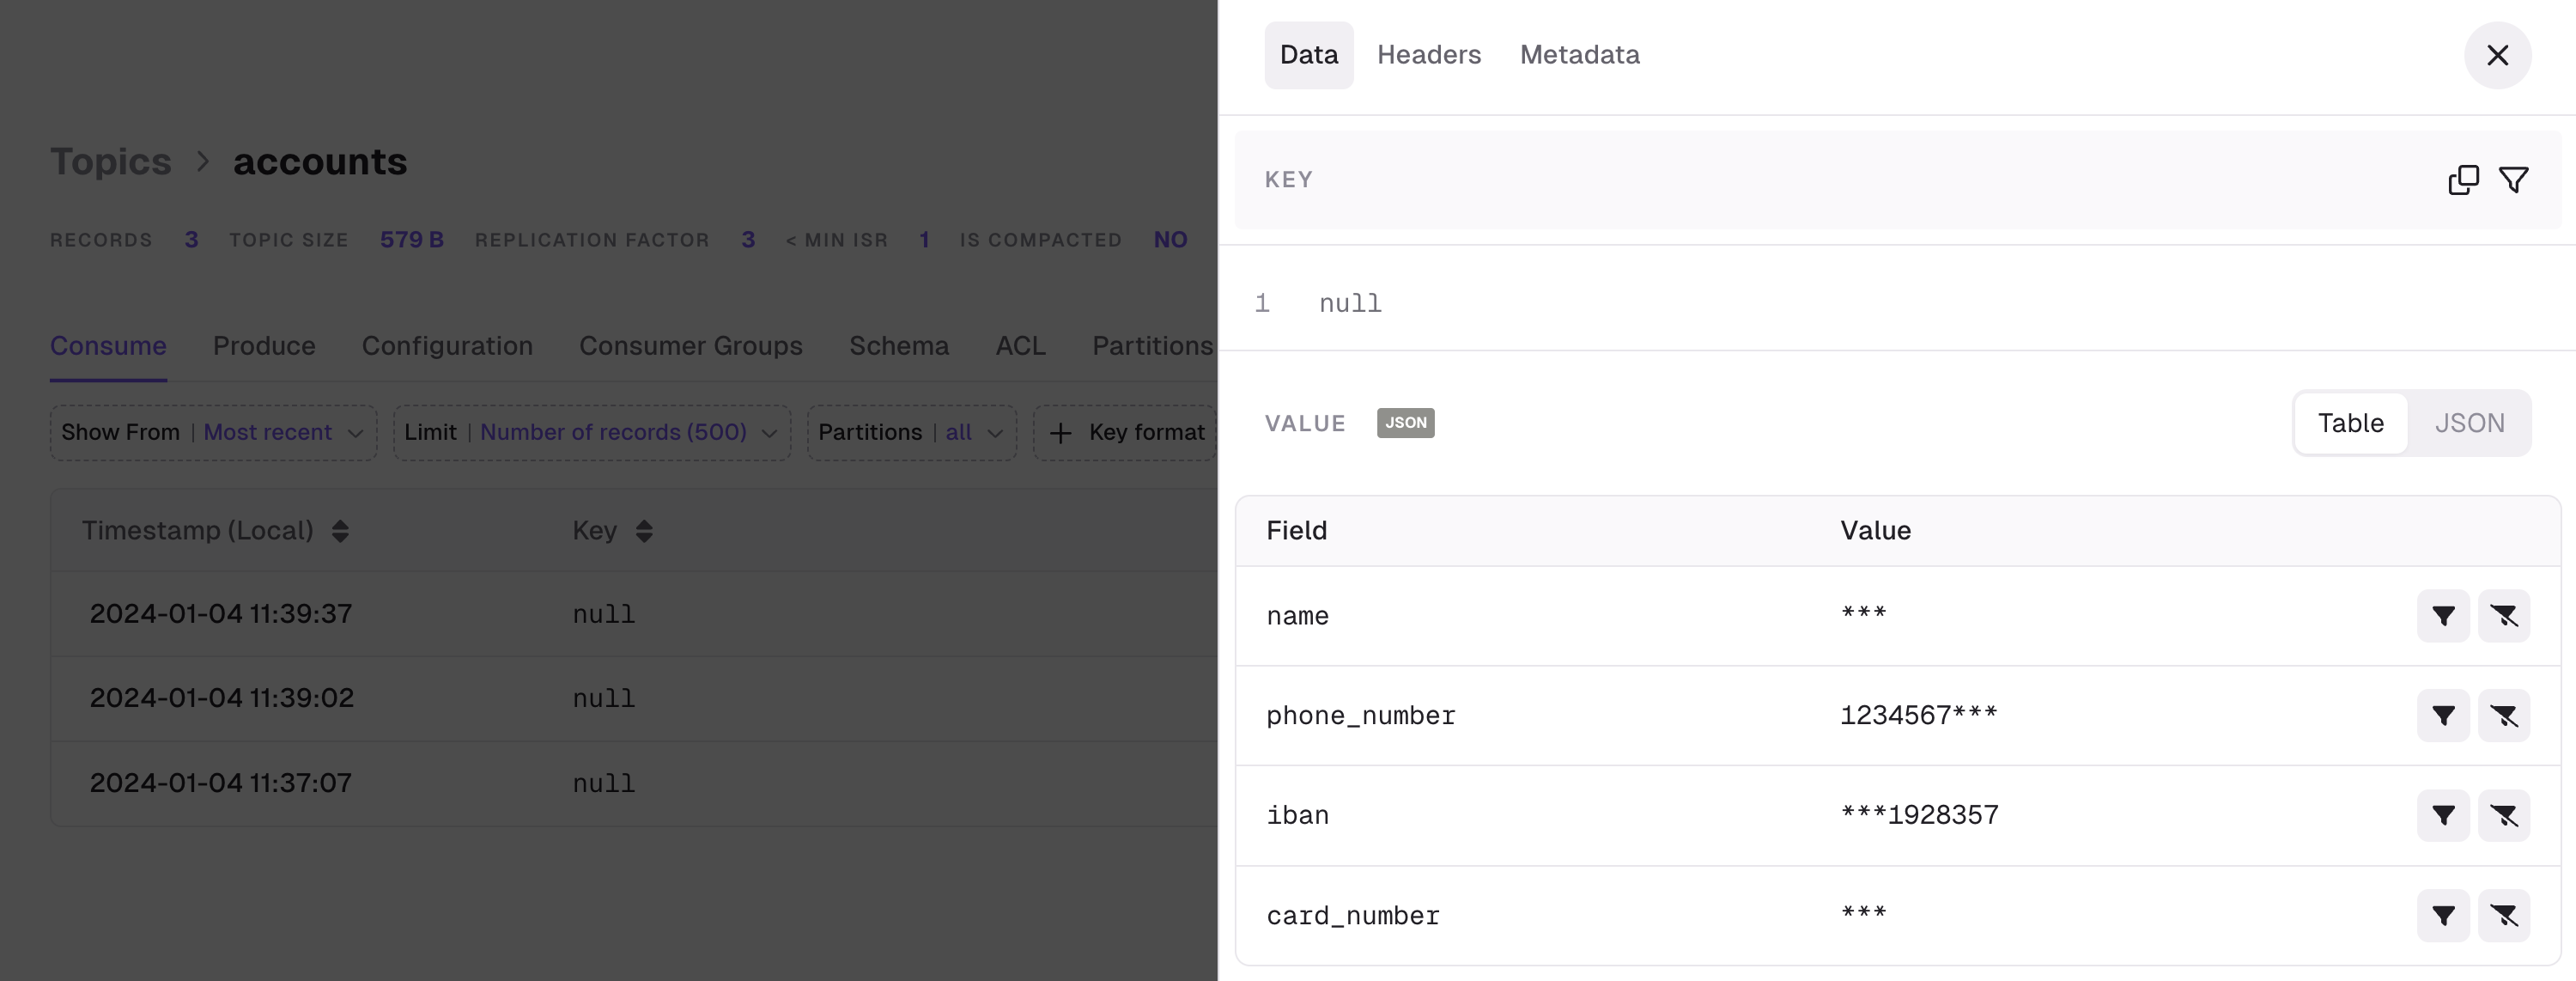Open the Schema tab
Screen dimensions: 2576x981
(x=898, y=346)
